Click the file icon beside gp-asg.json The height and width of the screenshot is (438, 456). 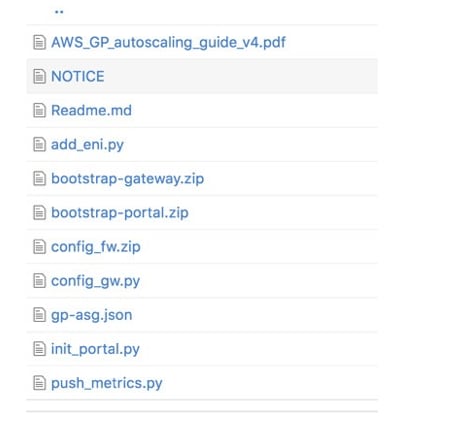coord(39,315)
